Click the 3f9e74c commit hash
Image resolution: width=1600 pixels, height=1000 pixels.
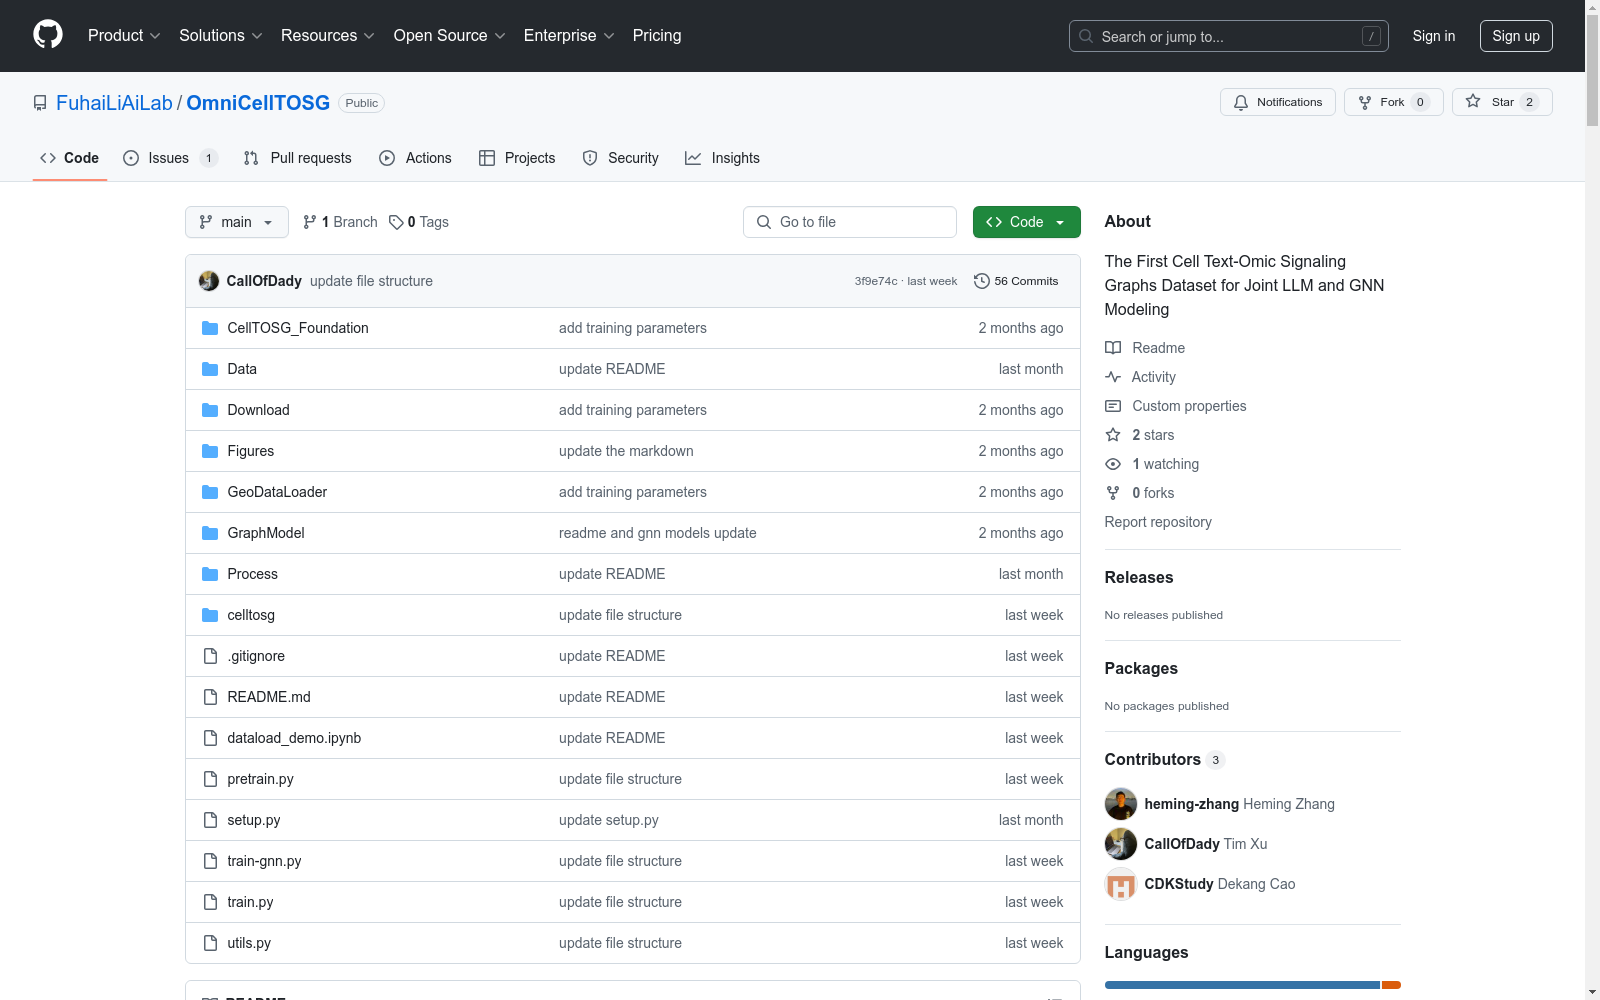coord(876,281)
